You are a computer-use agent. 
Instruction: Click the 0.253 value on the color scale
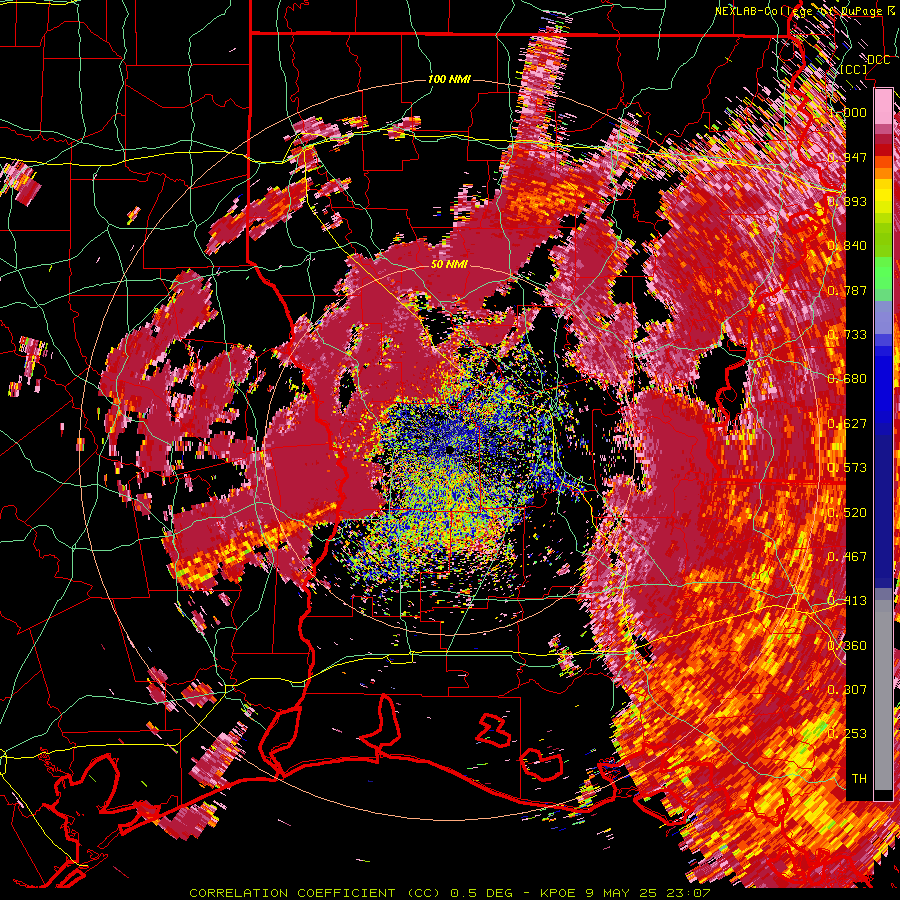(x=847, y=734)
